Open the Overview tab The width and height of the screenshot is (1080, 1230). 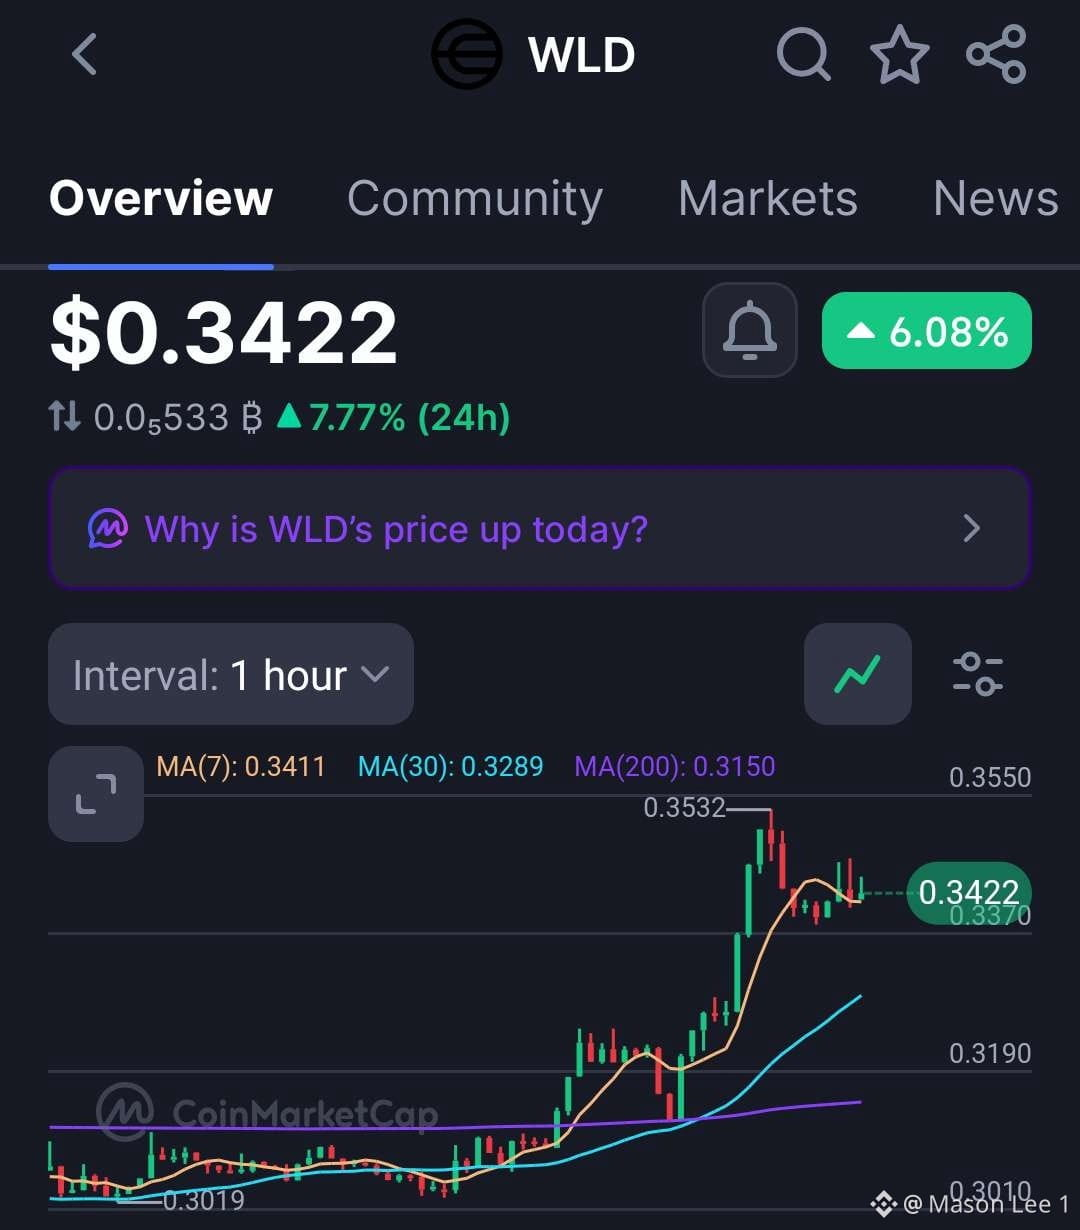[x=161, y=198]
